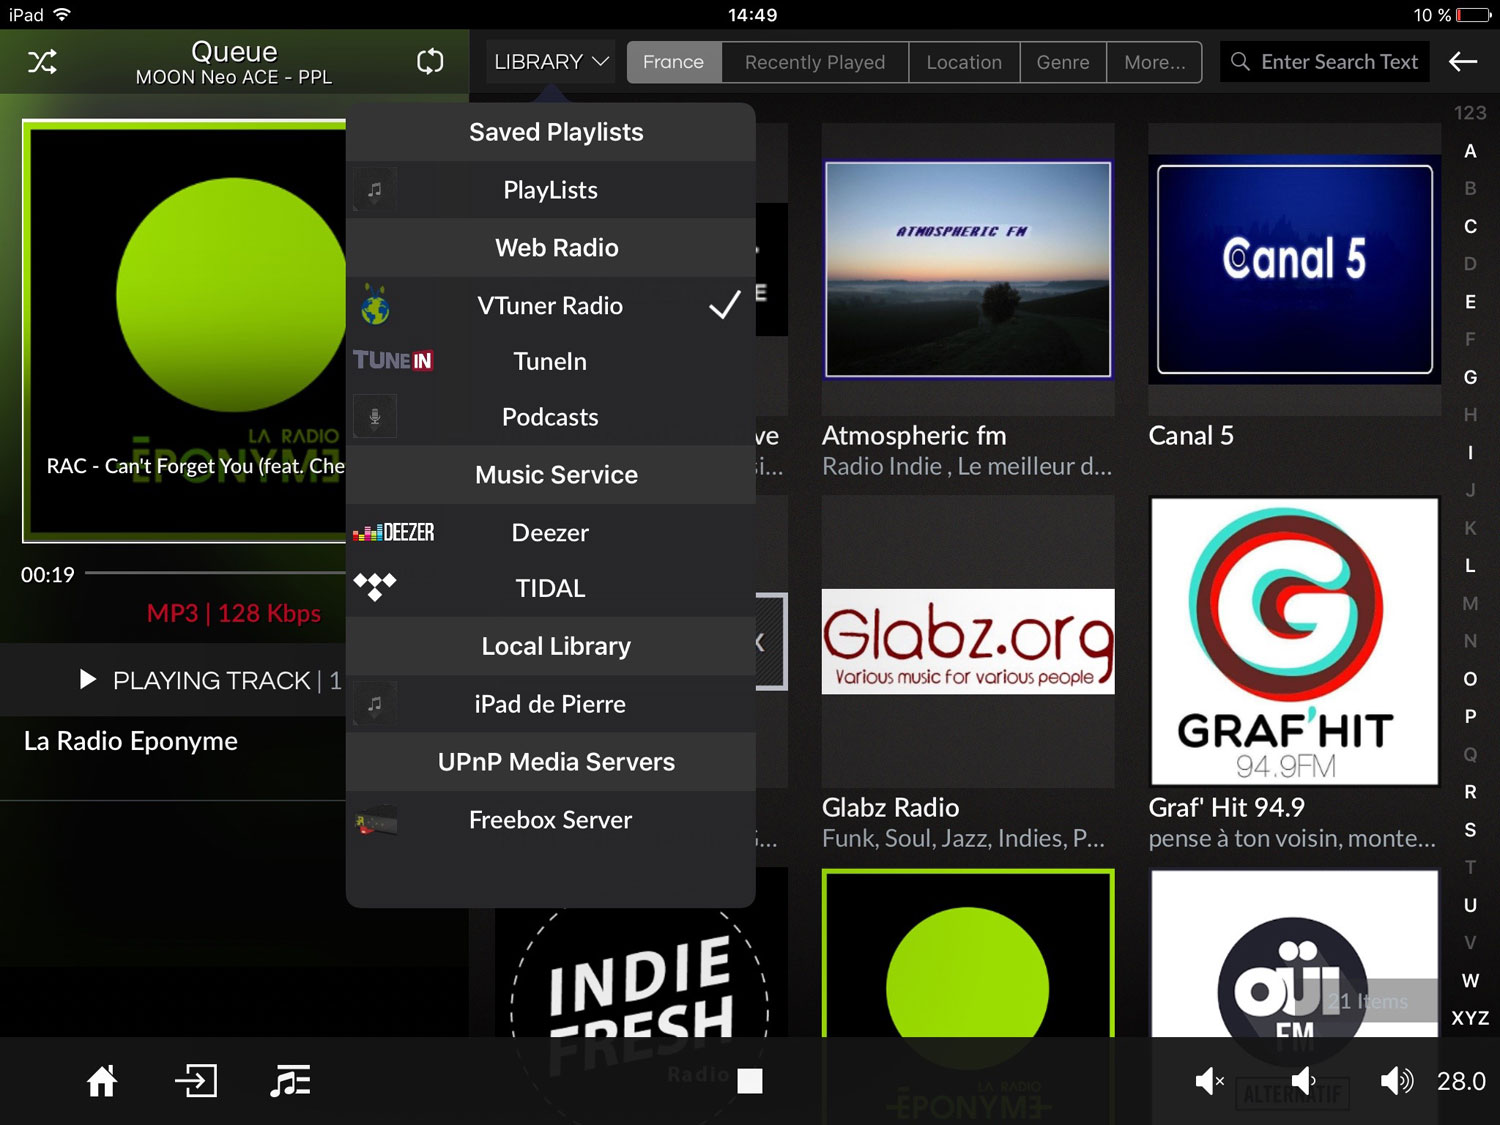
Task: Select the Deezer music service
Action: click(x=550, y=533)
